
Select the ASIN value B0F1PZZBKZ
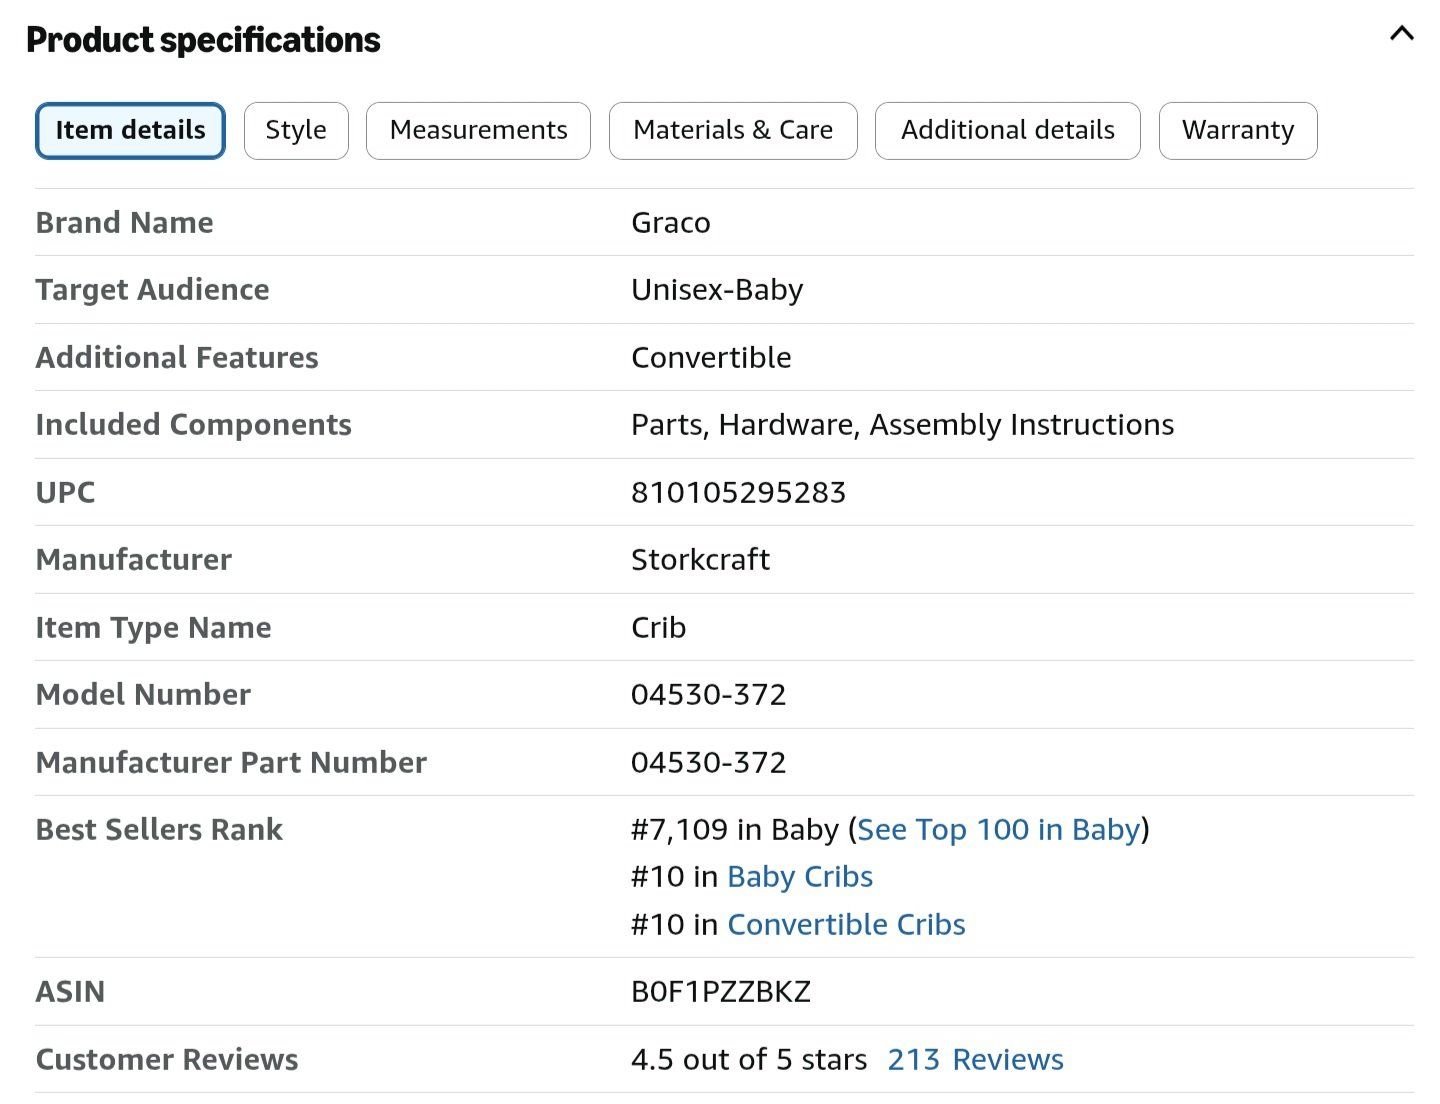tap(720, 991)
